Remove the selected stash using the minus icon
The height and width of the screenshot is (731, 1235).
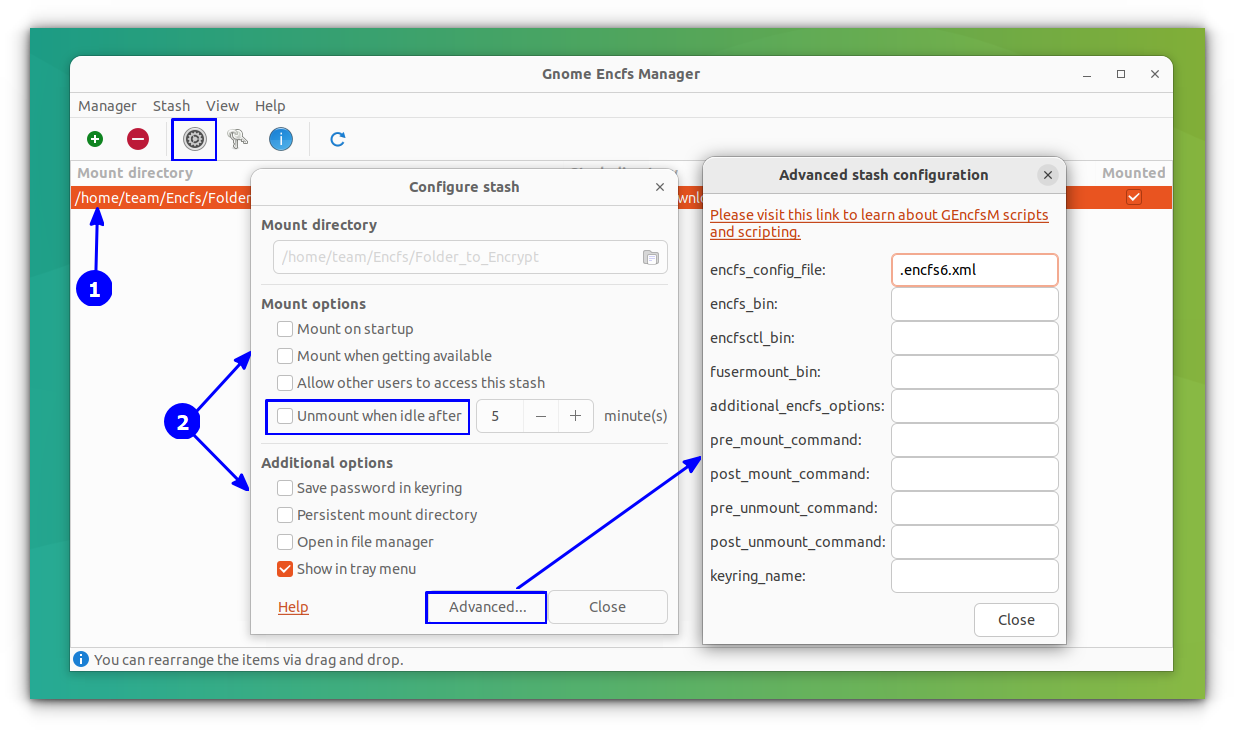[138, 139]
